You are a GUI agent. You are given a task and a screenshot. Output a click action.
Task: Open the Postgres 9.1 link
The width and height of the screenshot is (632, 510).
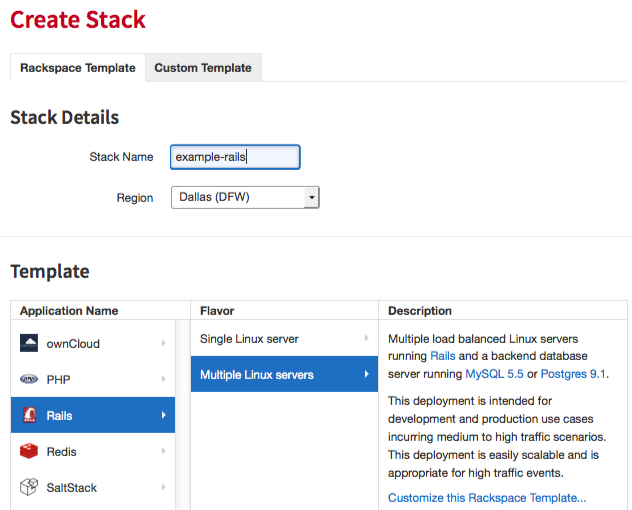pyautogui.click(x=573, y=374)
